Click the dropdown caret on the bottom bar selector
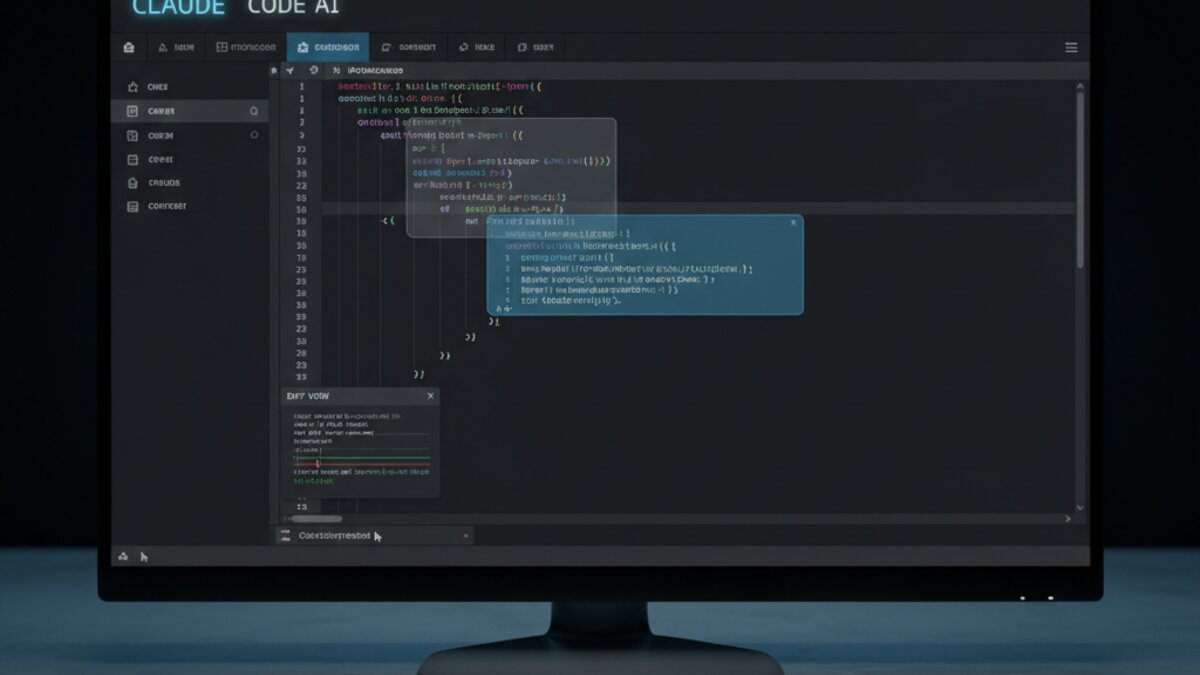This screenshot has width=1200, height=675. coord(465,536)
